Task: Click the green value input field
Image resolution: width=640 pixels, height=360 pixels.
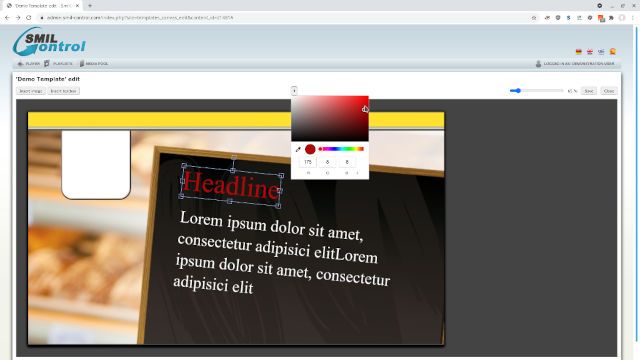Action: 327,162
